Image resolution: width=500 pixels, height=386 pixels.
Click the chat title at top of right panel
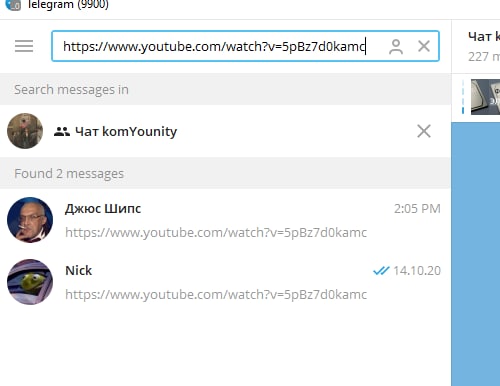pyautogui.click(x=484, y=37)
